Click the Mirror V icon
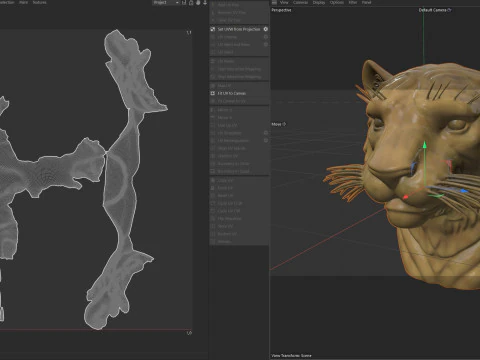 (213, 117)
